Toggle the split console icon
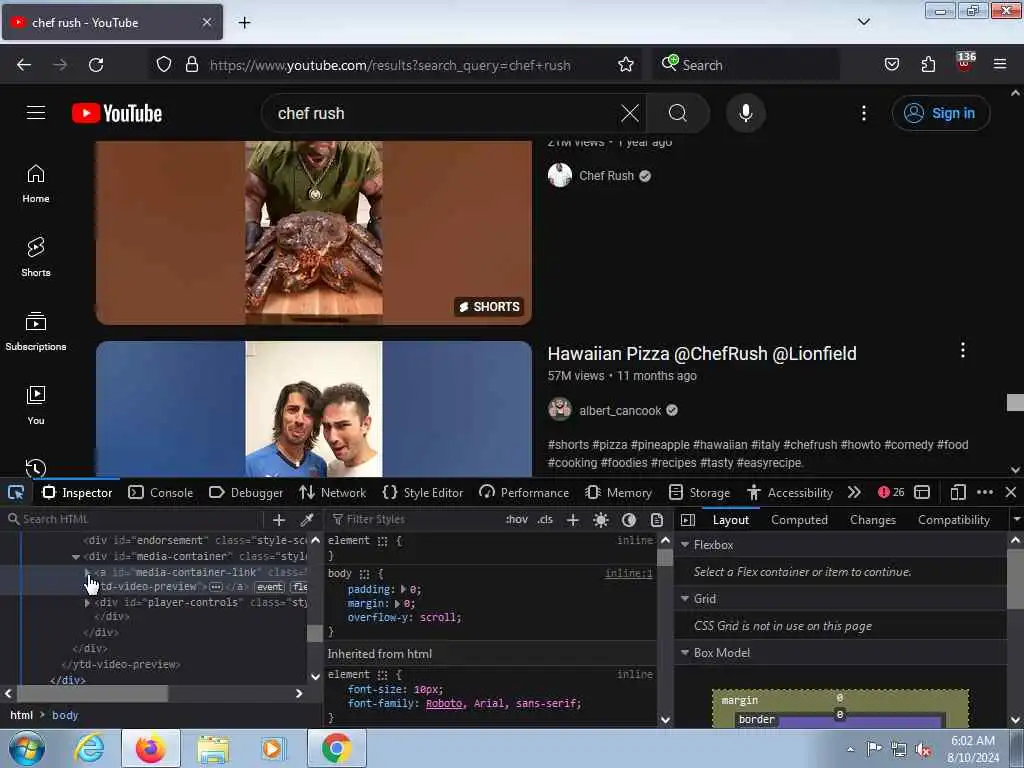 (922, 492)
